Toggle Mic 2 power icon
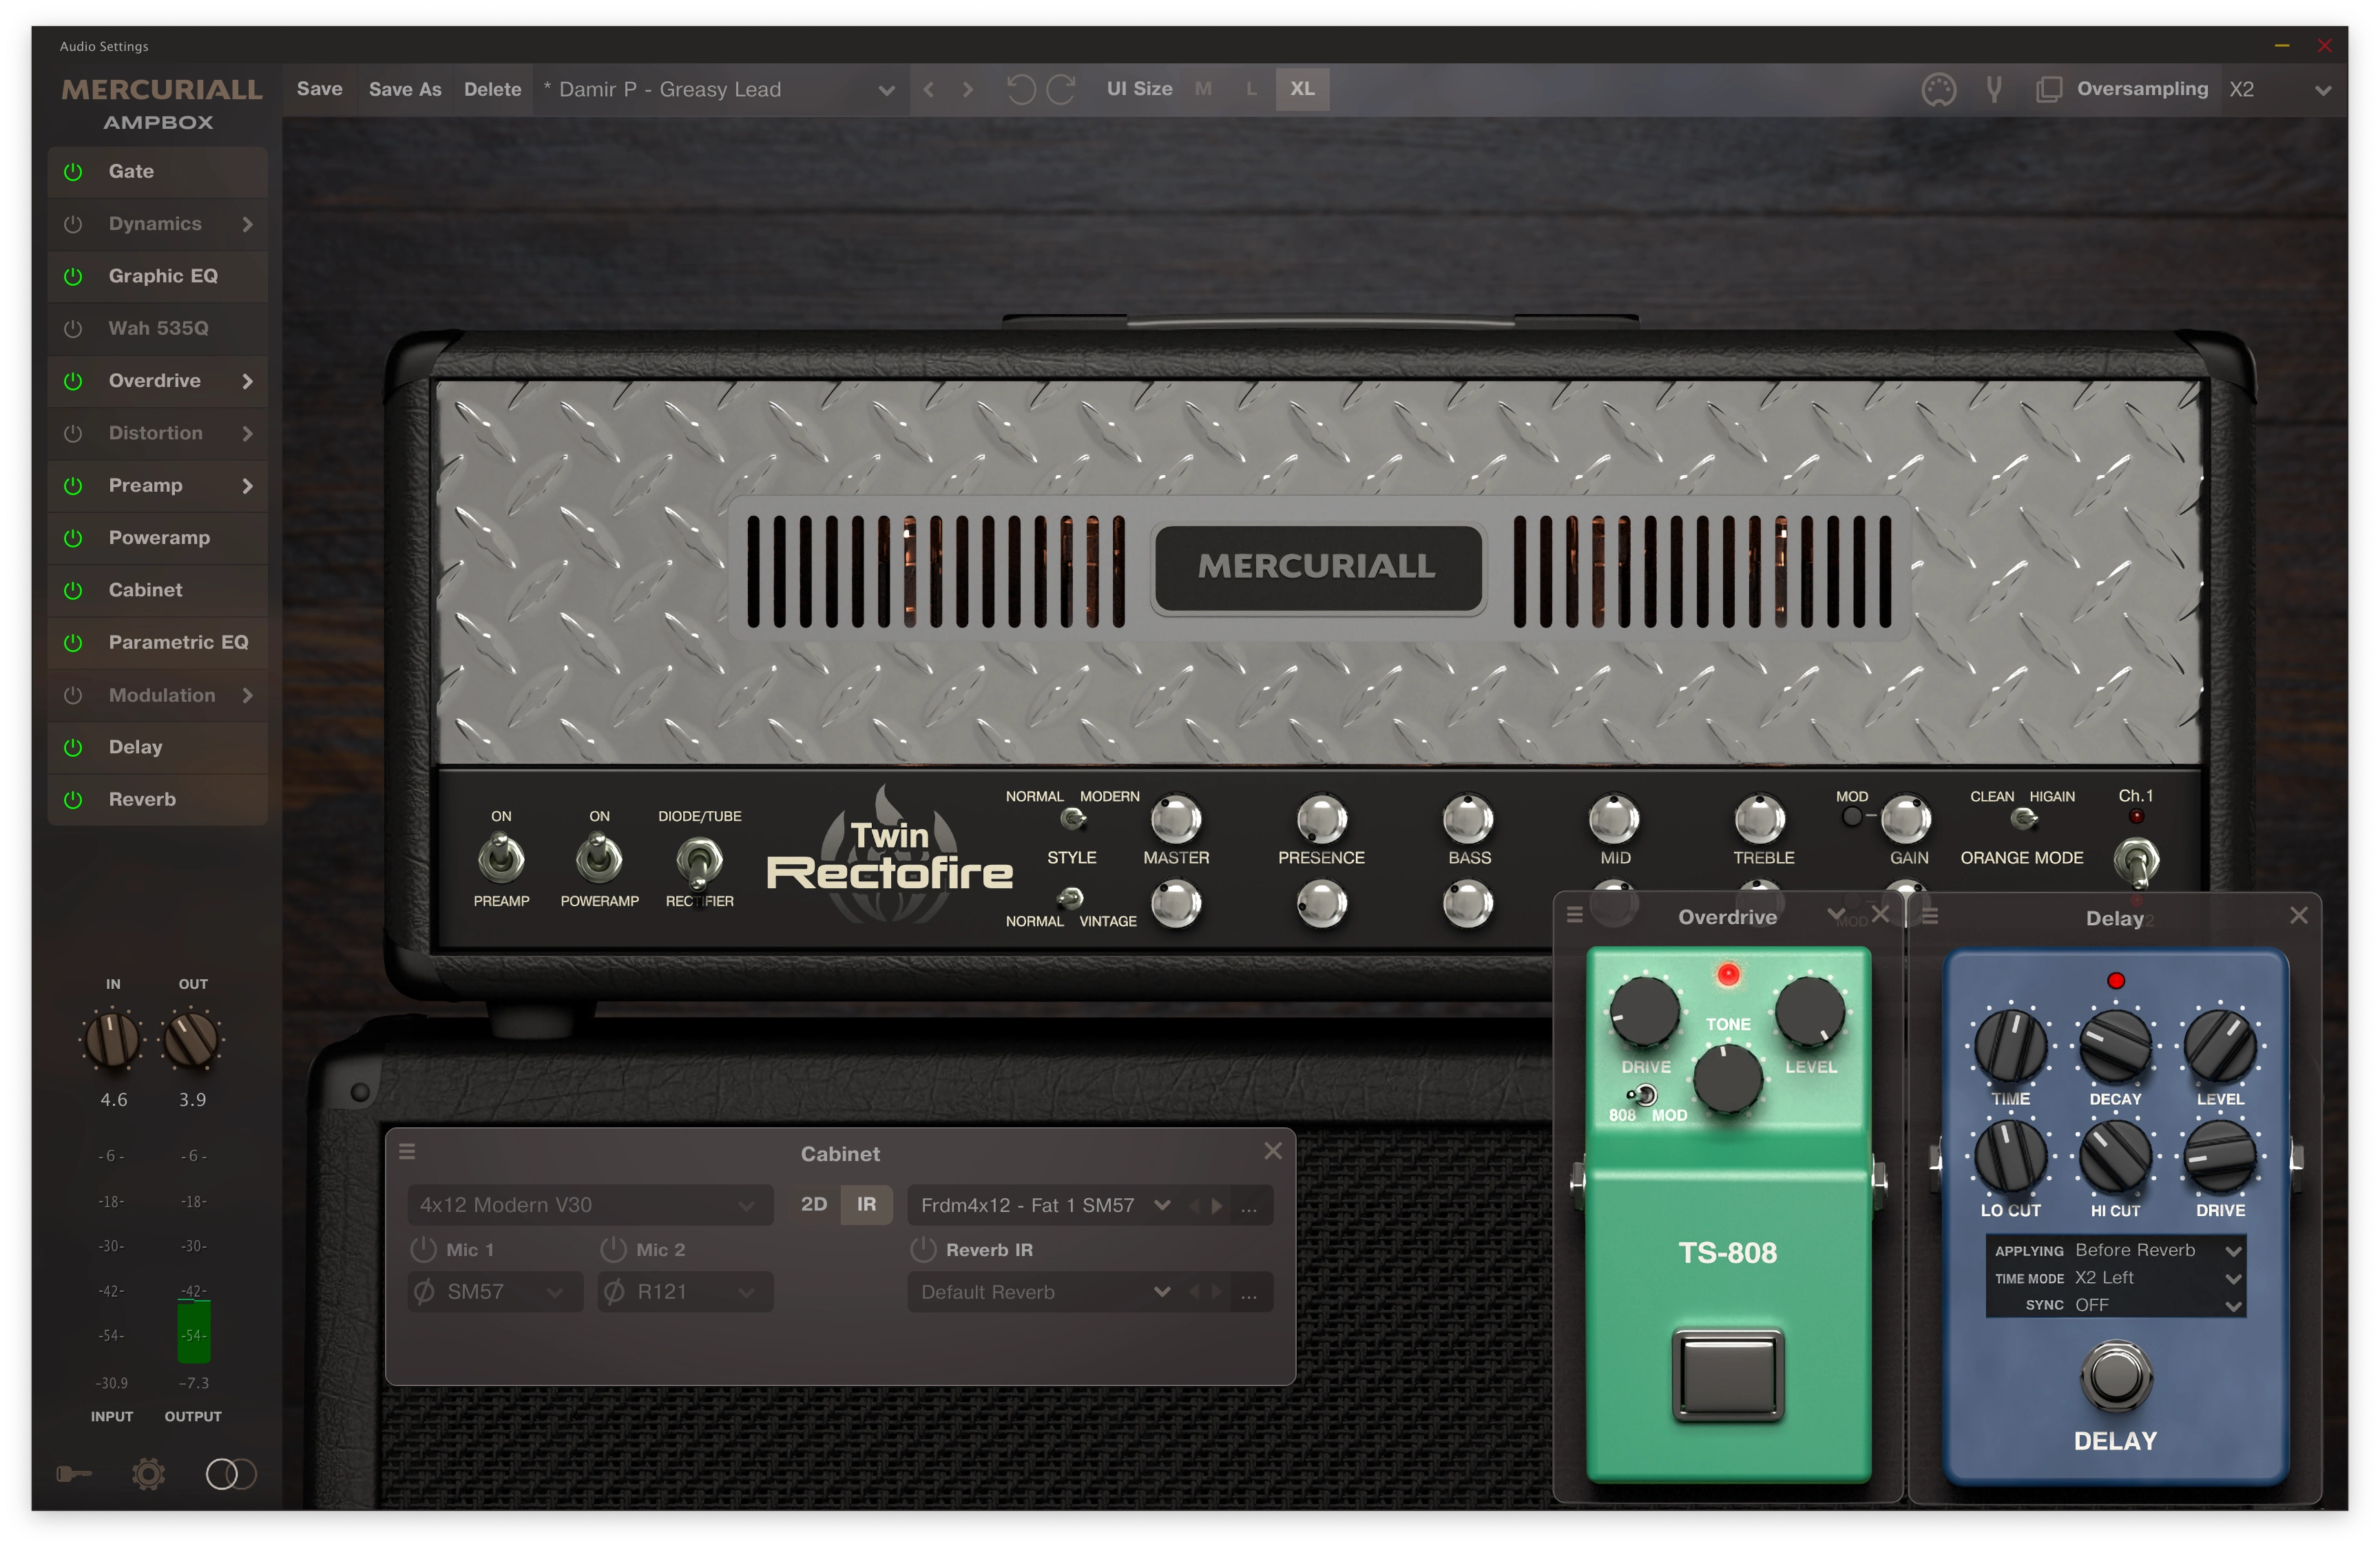This screenshot has height=1548, width=2380. click(x=613, y=1249)
